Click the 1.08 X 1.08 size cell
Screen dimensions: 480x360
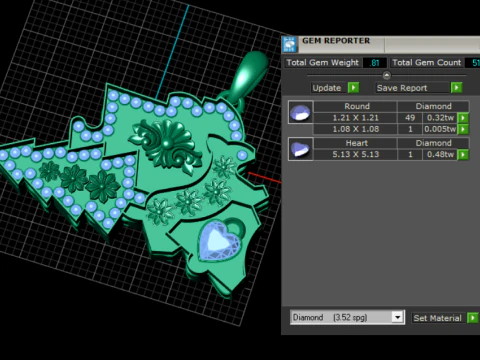(x=356, y=129)
